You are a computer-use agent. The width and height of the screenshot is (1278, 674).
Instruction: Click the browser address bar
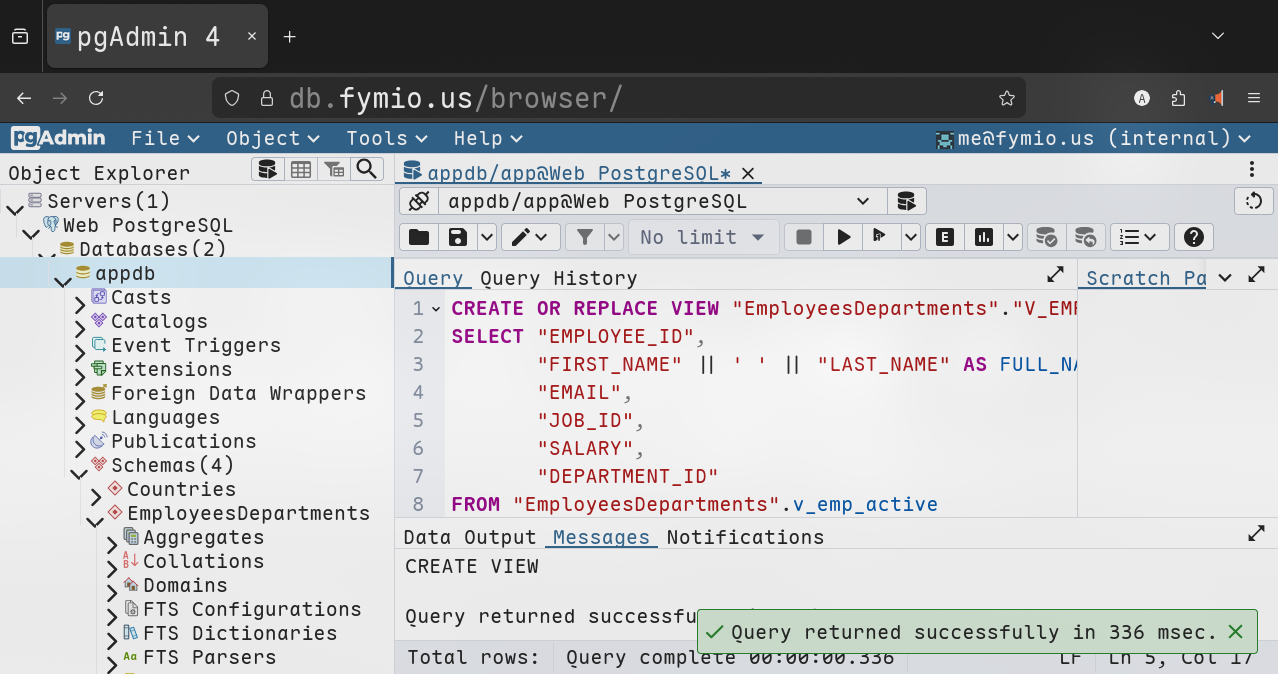(620, 98)
